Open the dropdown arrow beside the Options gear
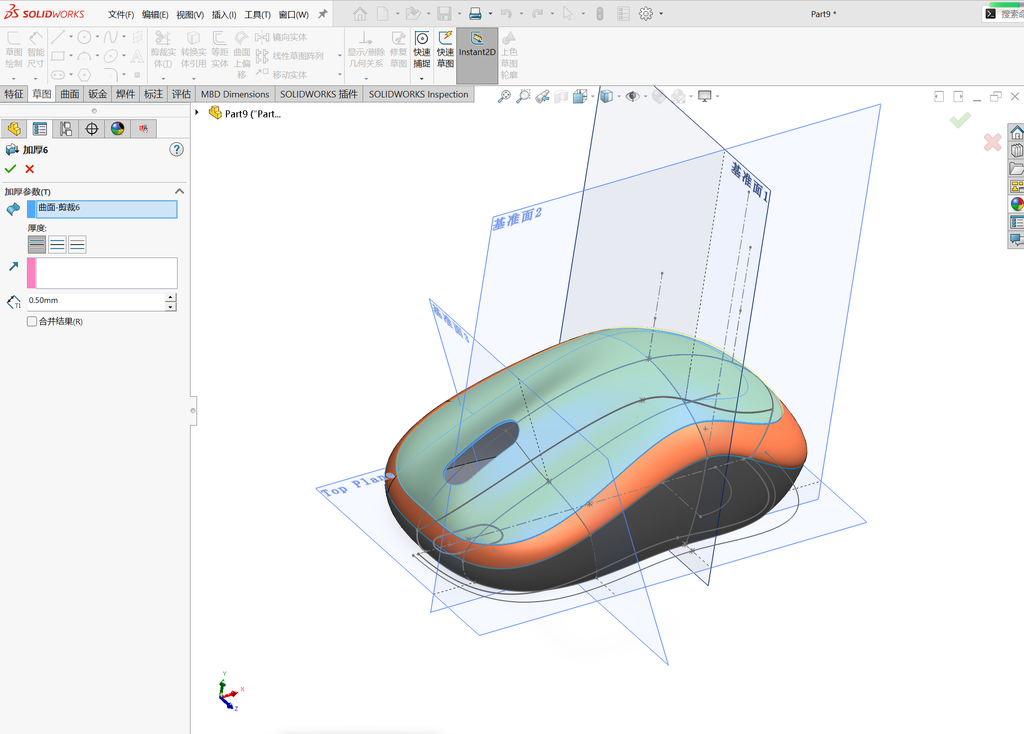Viewport: 1024px width, 734px height. tap(661, 14)
